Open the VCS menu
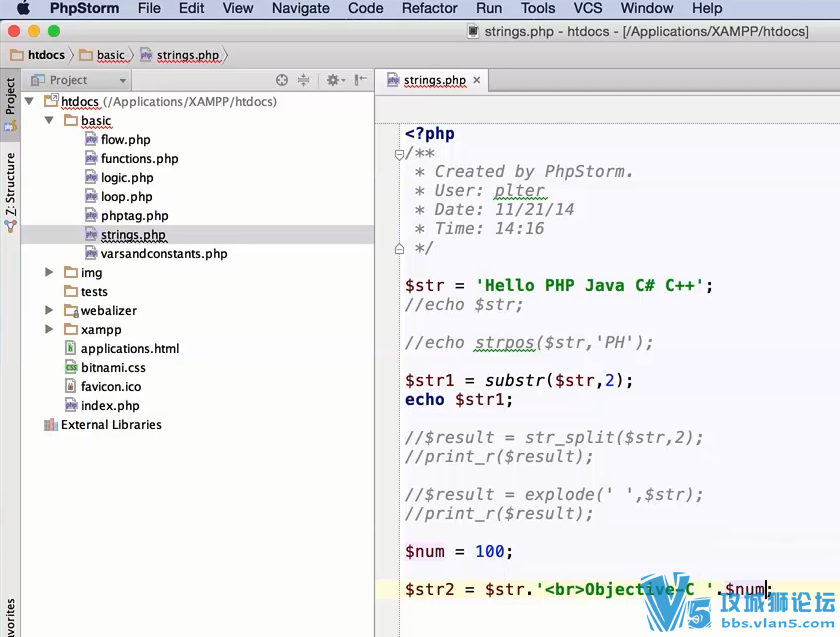The width and height of the screenshot is (840, 637). [x=588, y=8]
